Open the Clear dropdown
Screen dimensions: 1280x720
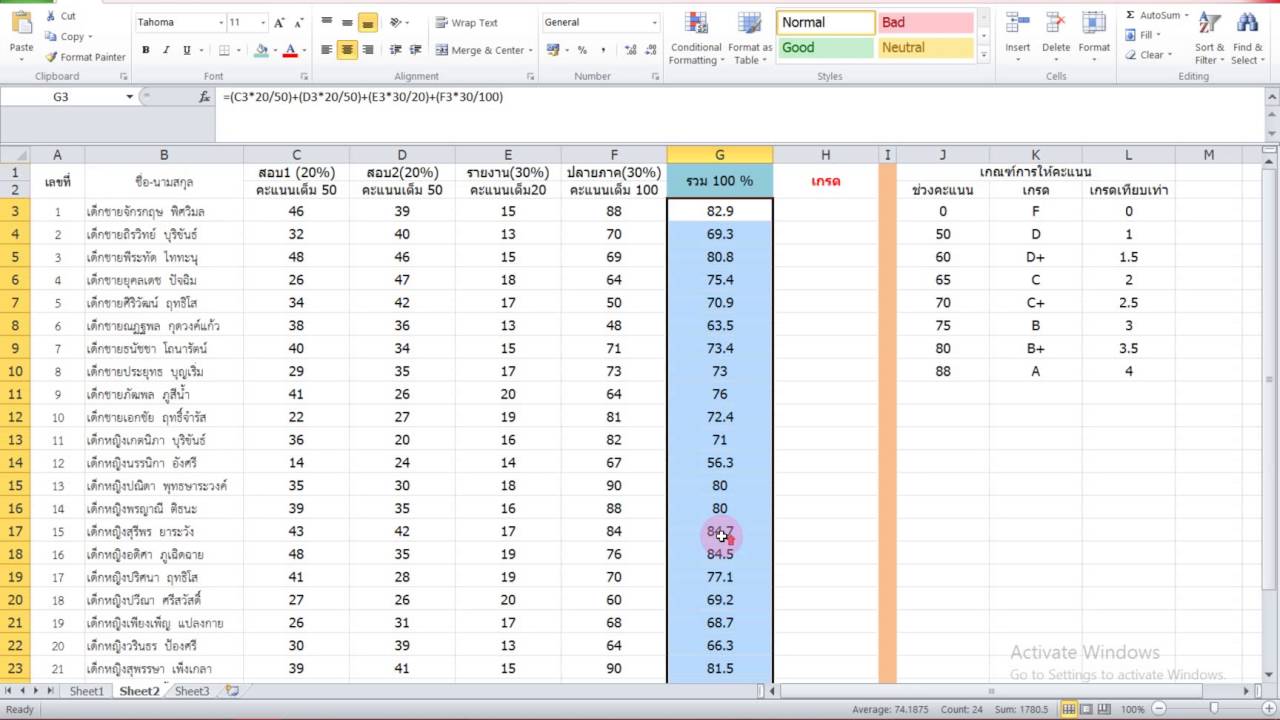1148,55
